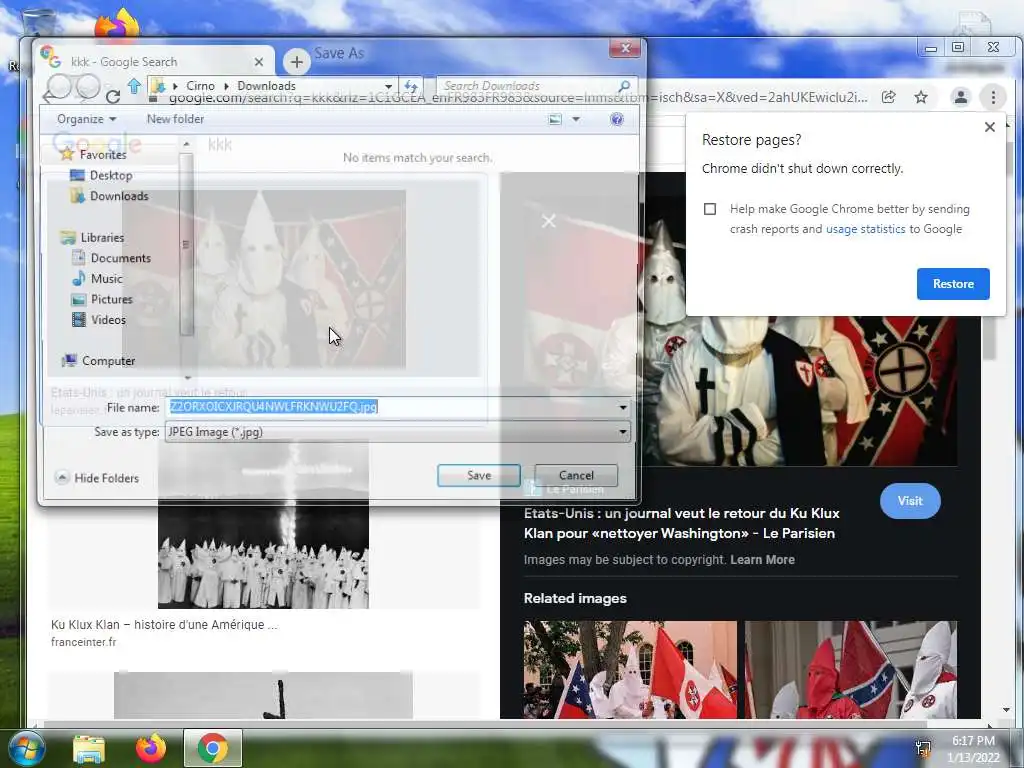Viewport: 1024px width, 768px height.
Task: Open File Explorer from taskbar
Action: [x=89, y=748]
